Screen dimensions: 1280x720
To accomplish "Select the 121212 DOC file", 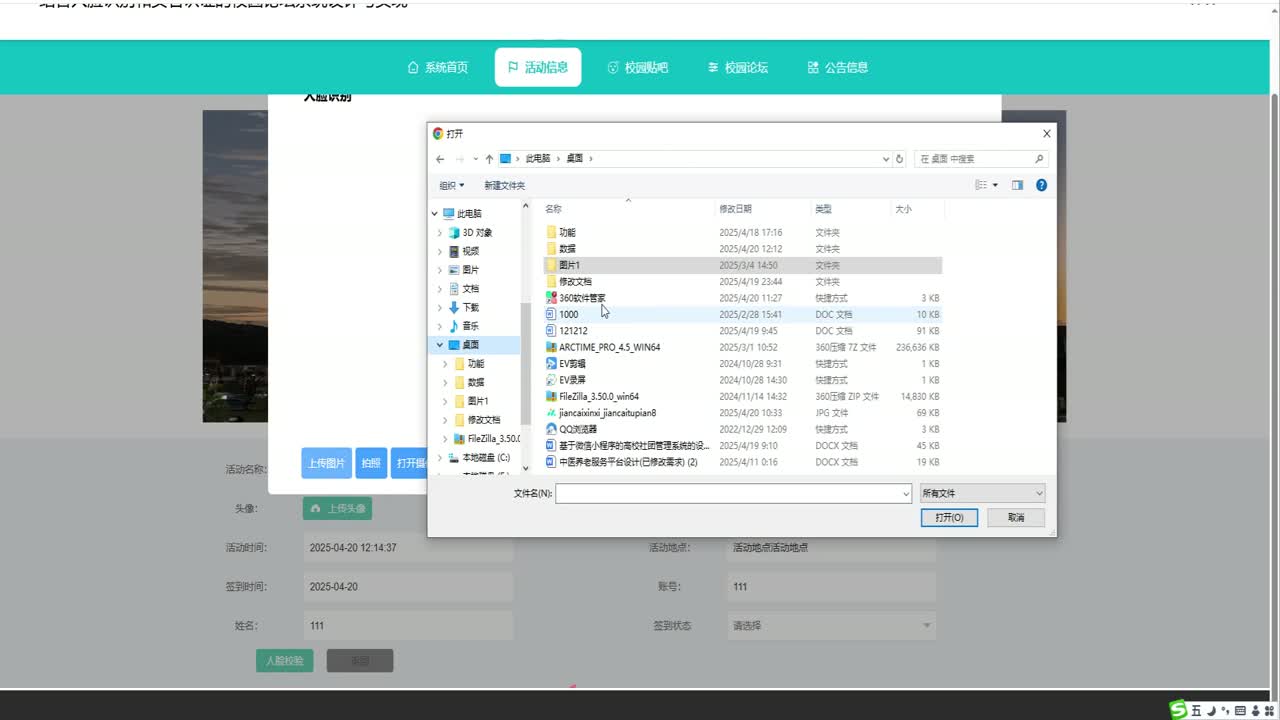I will pos(573,331).
